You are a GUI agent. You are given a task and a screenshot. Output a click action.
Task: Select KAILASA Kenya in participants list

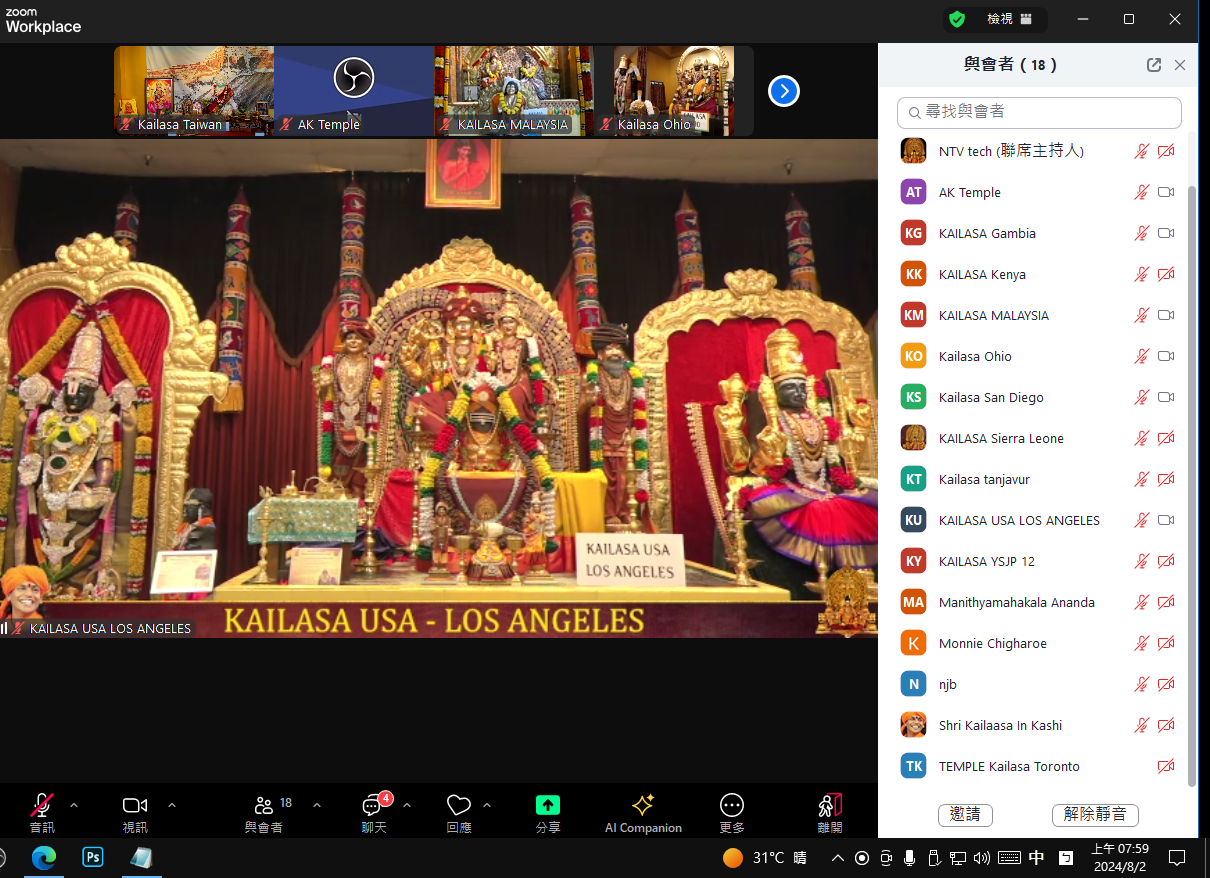[982, 274]
